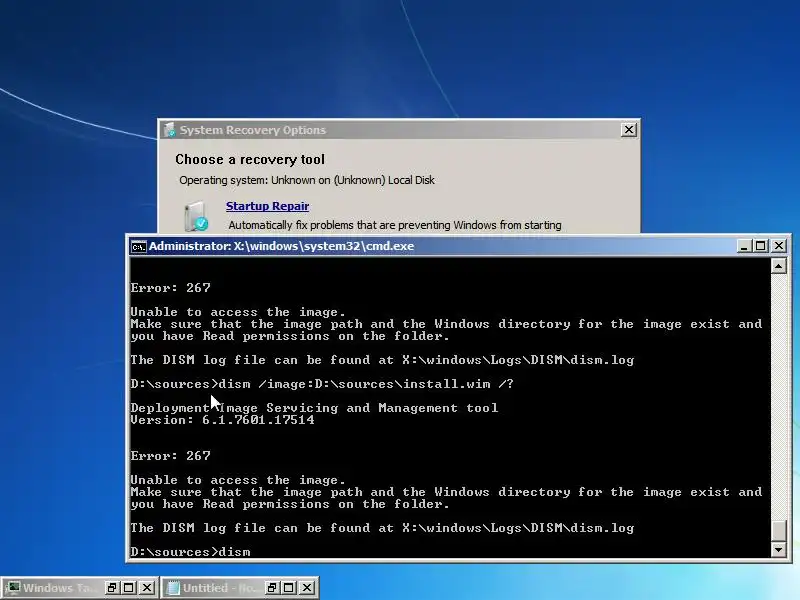This screenshot has width=800, height=600.
Task: Click the 'dism /image:D:\sources\install.wim /?' command line
Action: tap(366, 384)
